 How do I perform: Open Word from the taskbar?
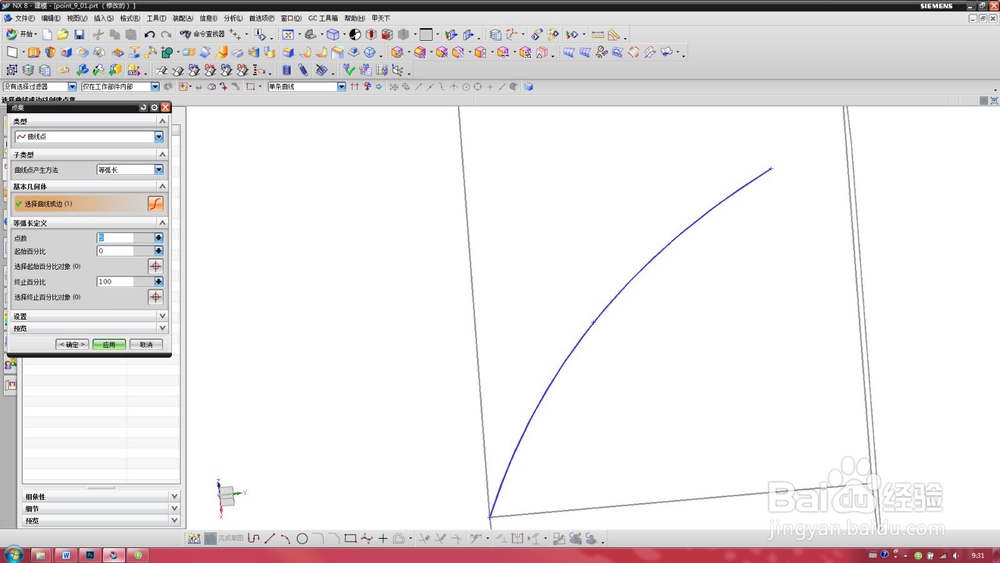click(x=65, y=555)
